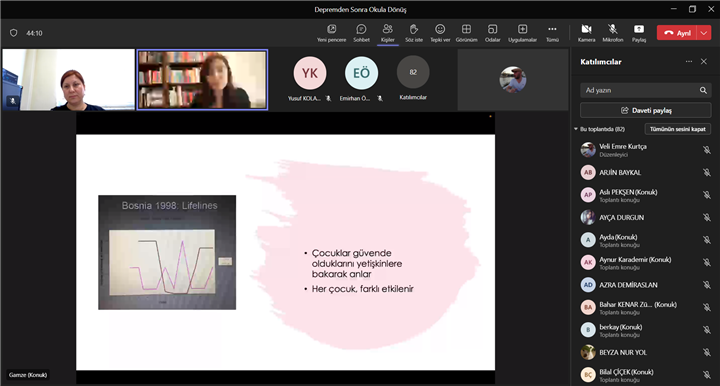Click mic icon for Bilal ÇİÇEK
This screenshot has height=386, width=720.
coord(707,375)
